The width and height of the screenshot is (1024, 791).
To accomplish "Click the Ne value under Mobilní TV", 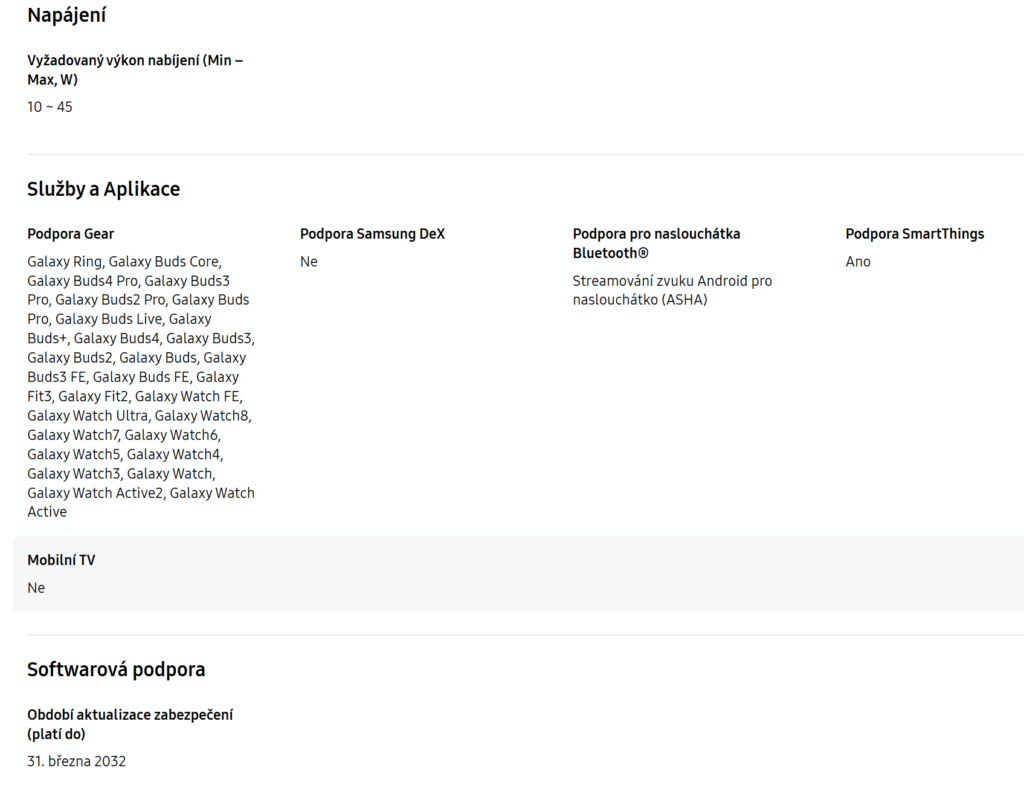I will 36,588.
